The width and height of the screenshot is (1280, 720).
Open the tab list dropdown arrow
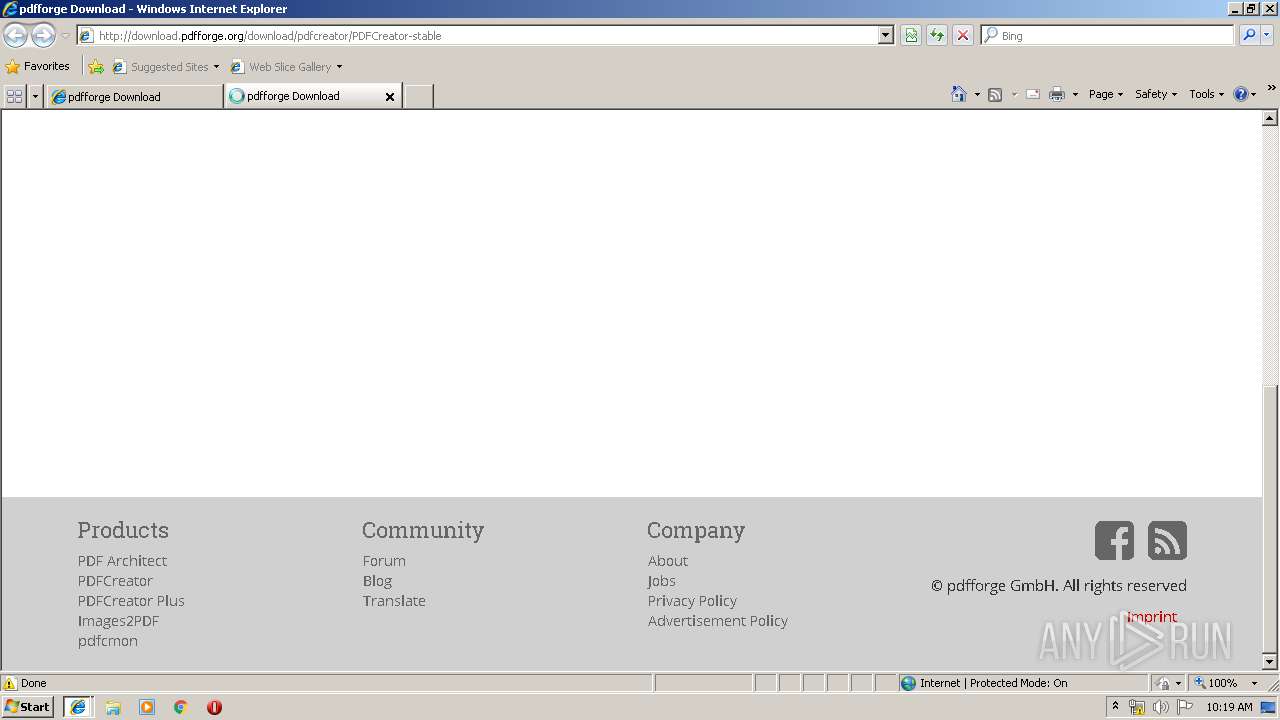click(x=36, y=96)
